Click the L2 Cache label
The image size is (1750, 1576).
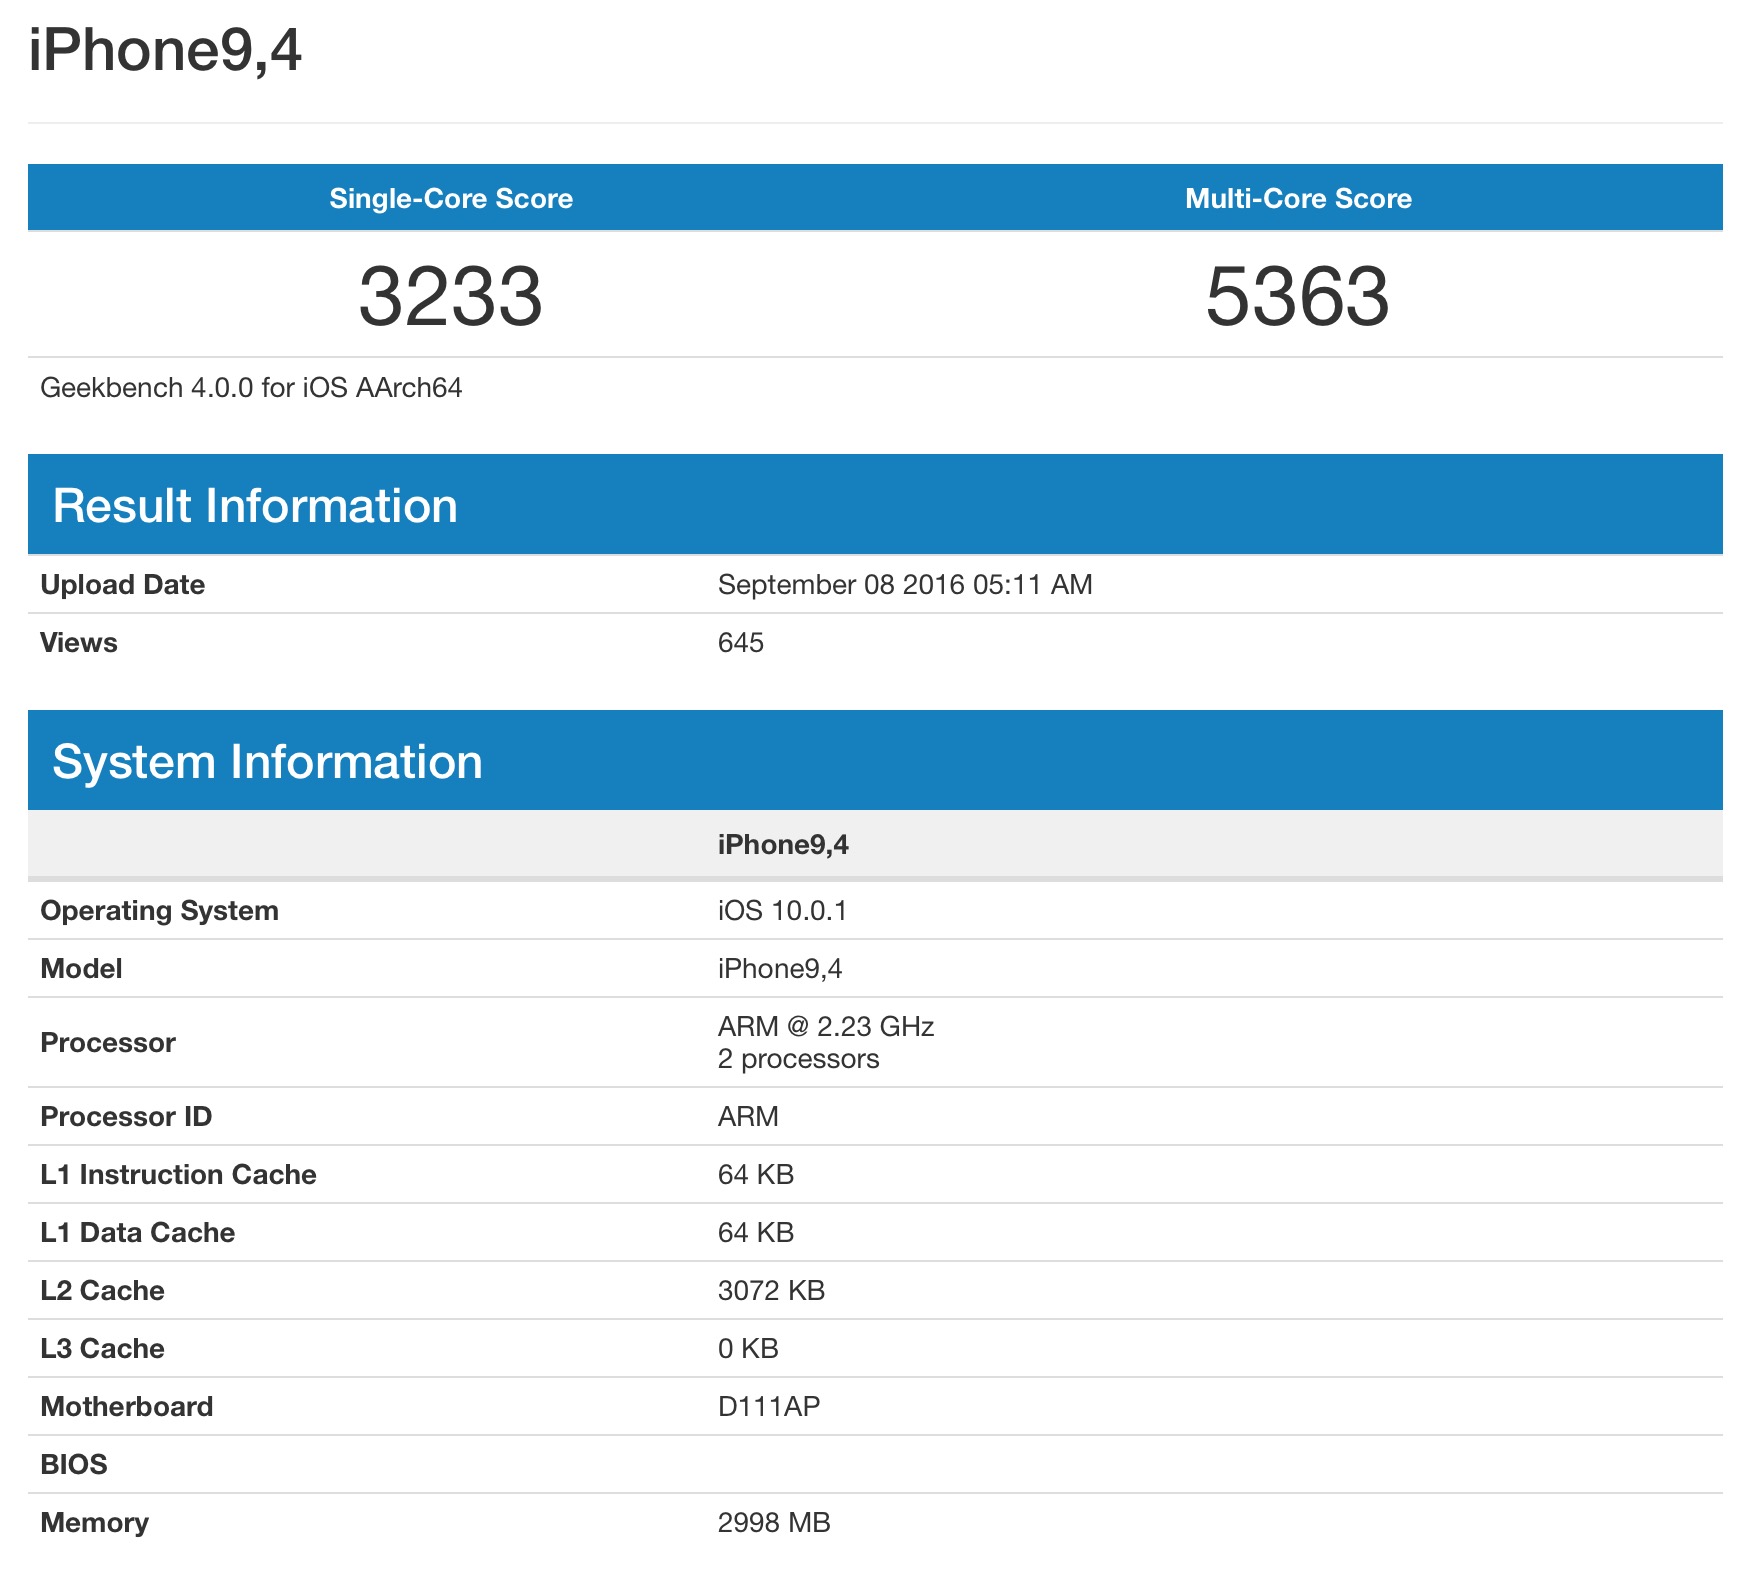(102, 1291)
